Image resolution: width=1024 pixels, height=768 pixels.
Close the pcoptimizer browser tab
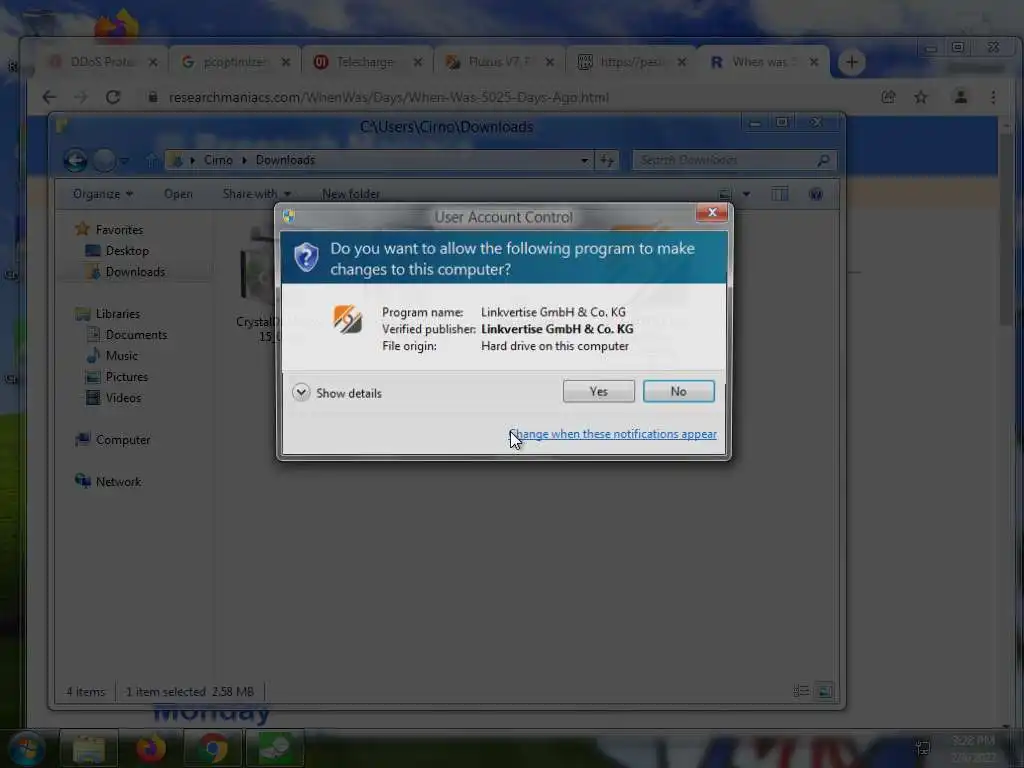285,62
